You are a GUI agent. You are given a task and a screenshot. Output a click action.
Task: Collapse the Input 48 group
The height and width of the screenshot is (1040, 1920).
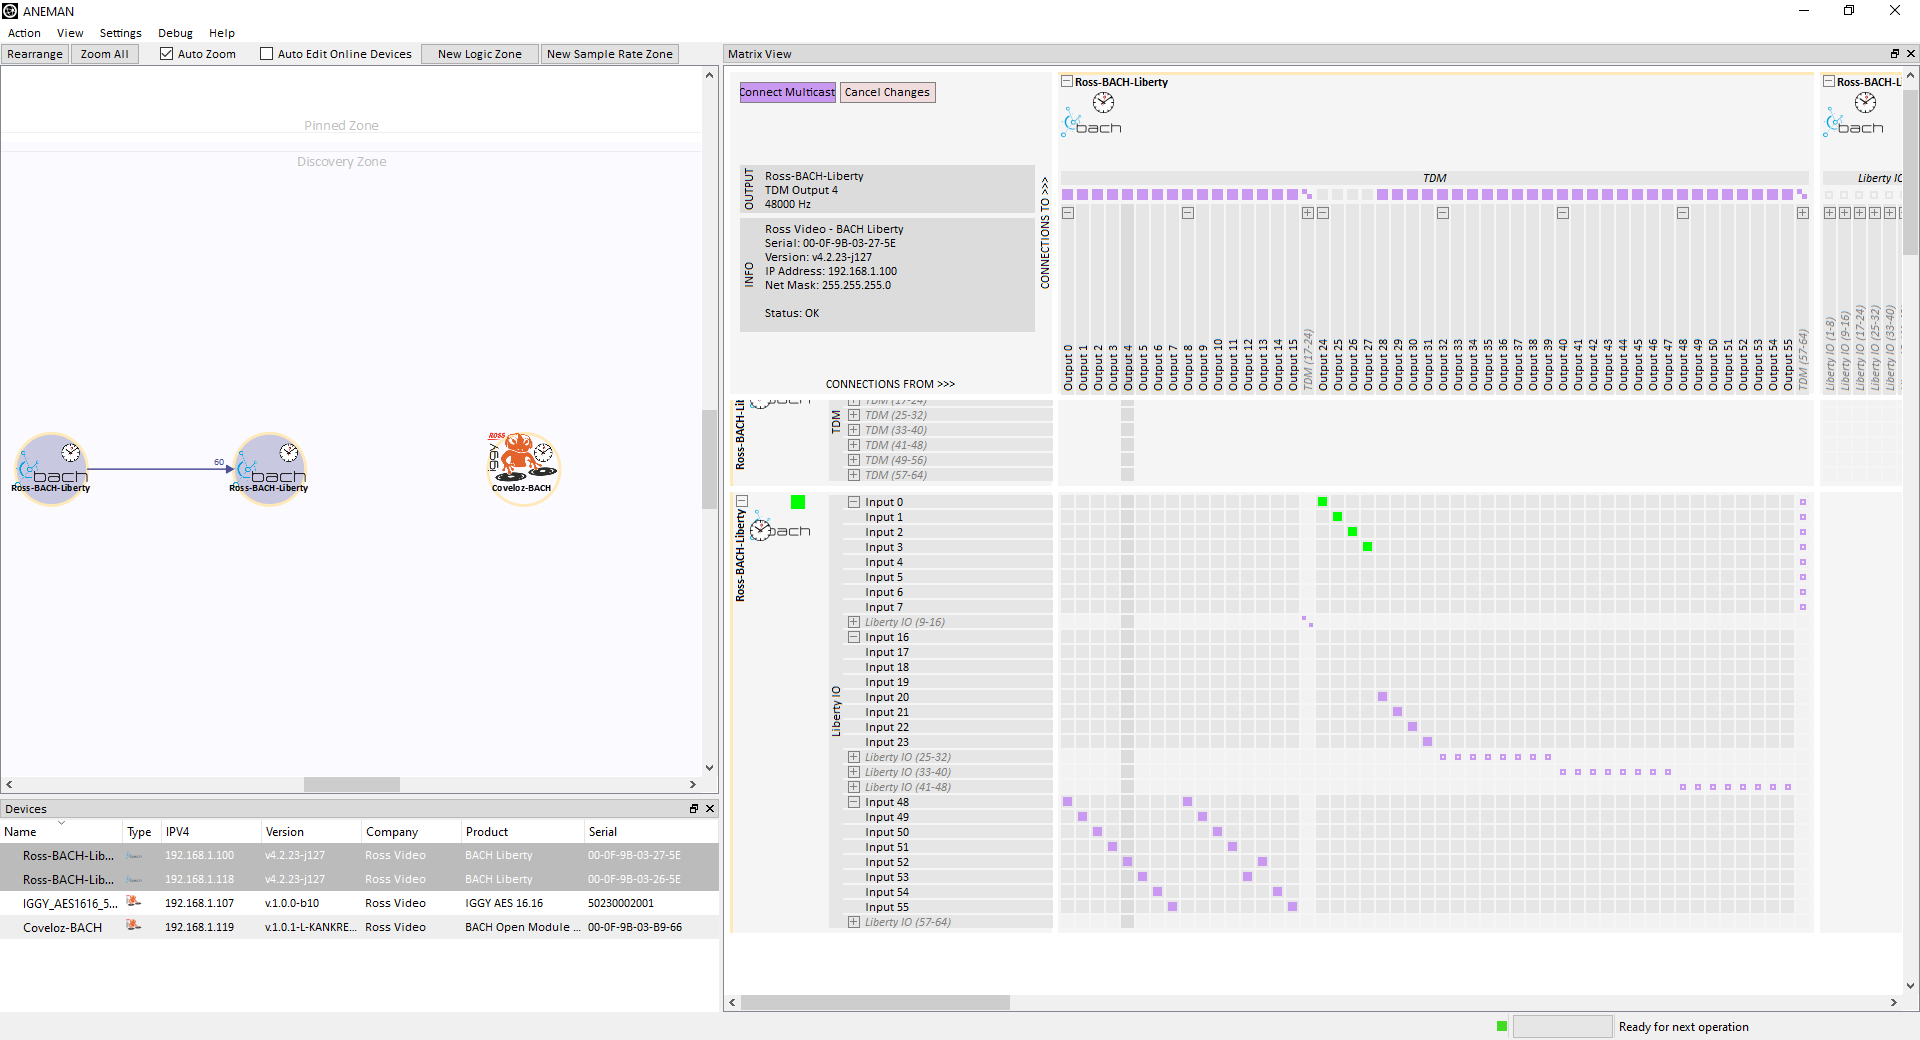click(854, 802)
